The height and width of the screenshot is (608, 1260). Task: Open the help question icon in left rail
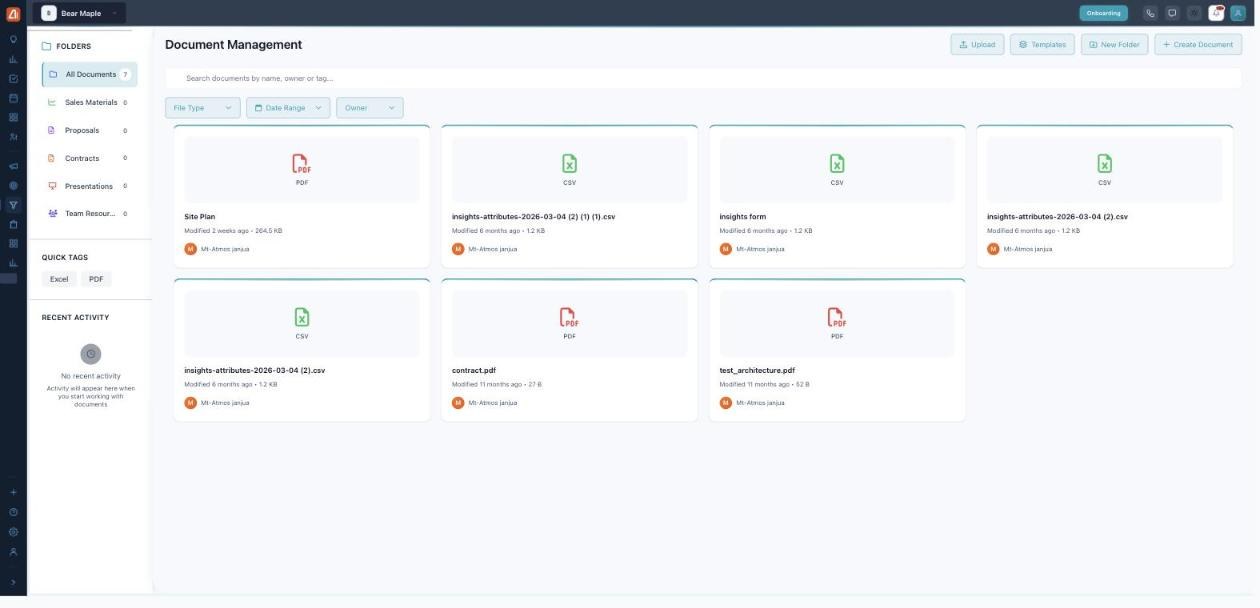13,512
